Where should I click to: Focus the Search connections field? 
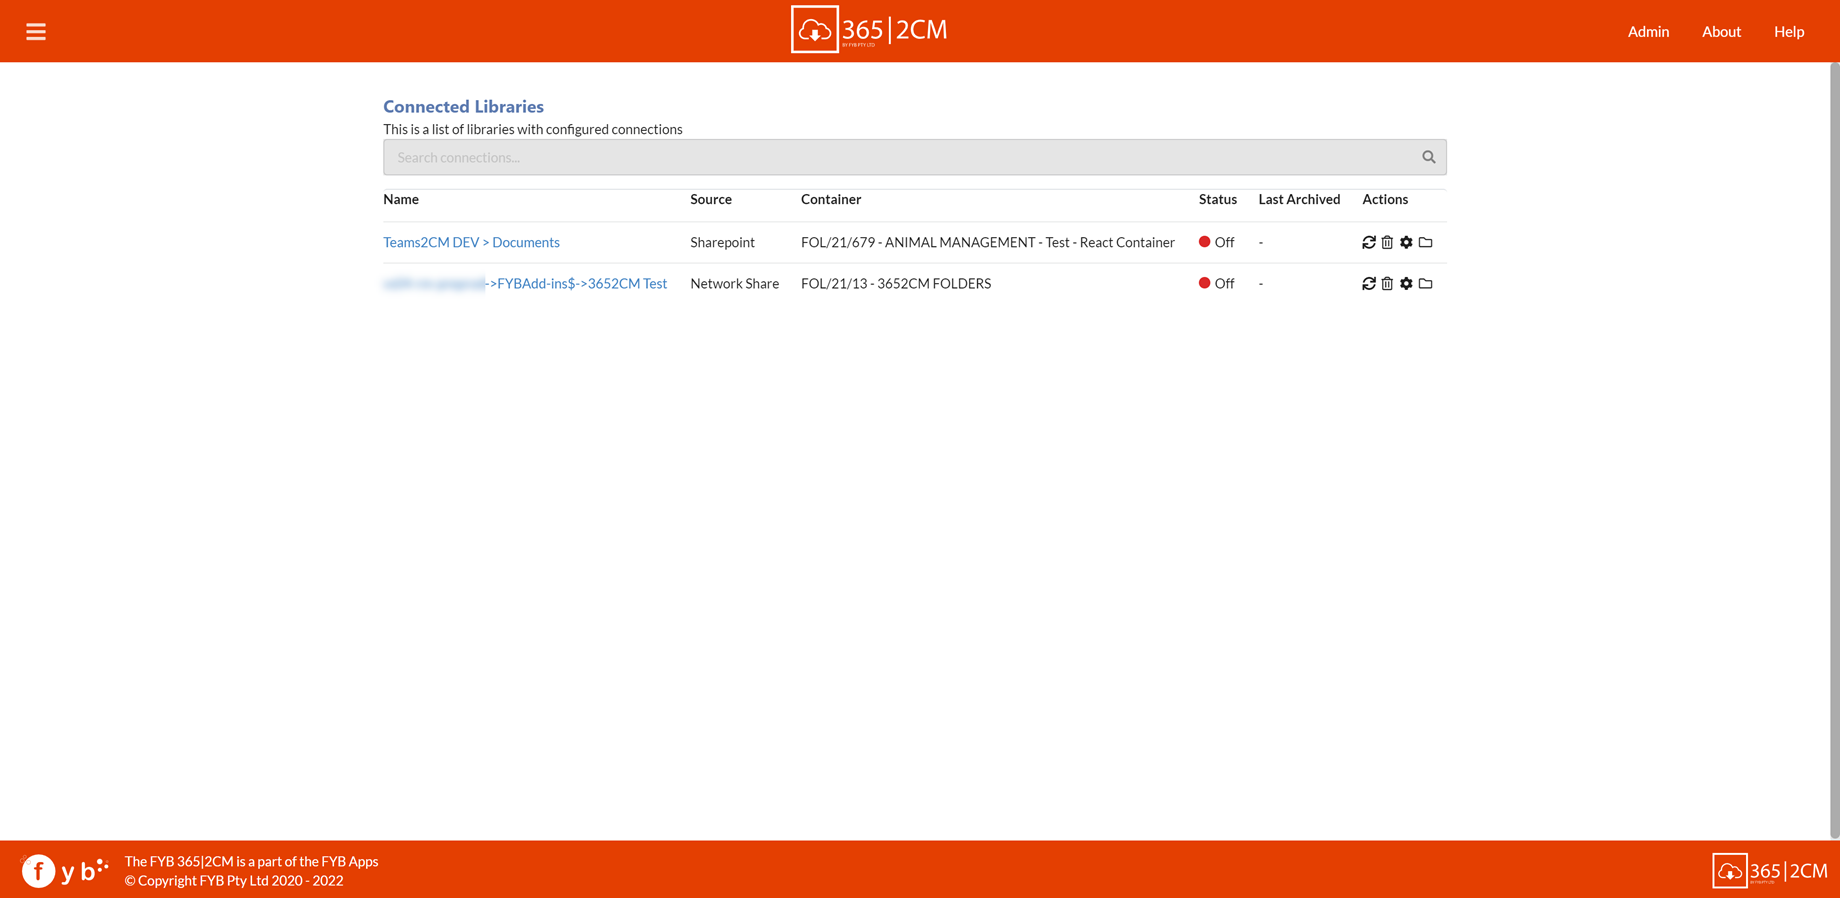[x=914, y=157]
